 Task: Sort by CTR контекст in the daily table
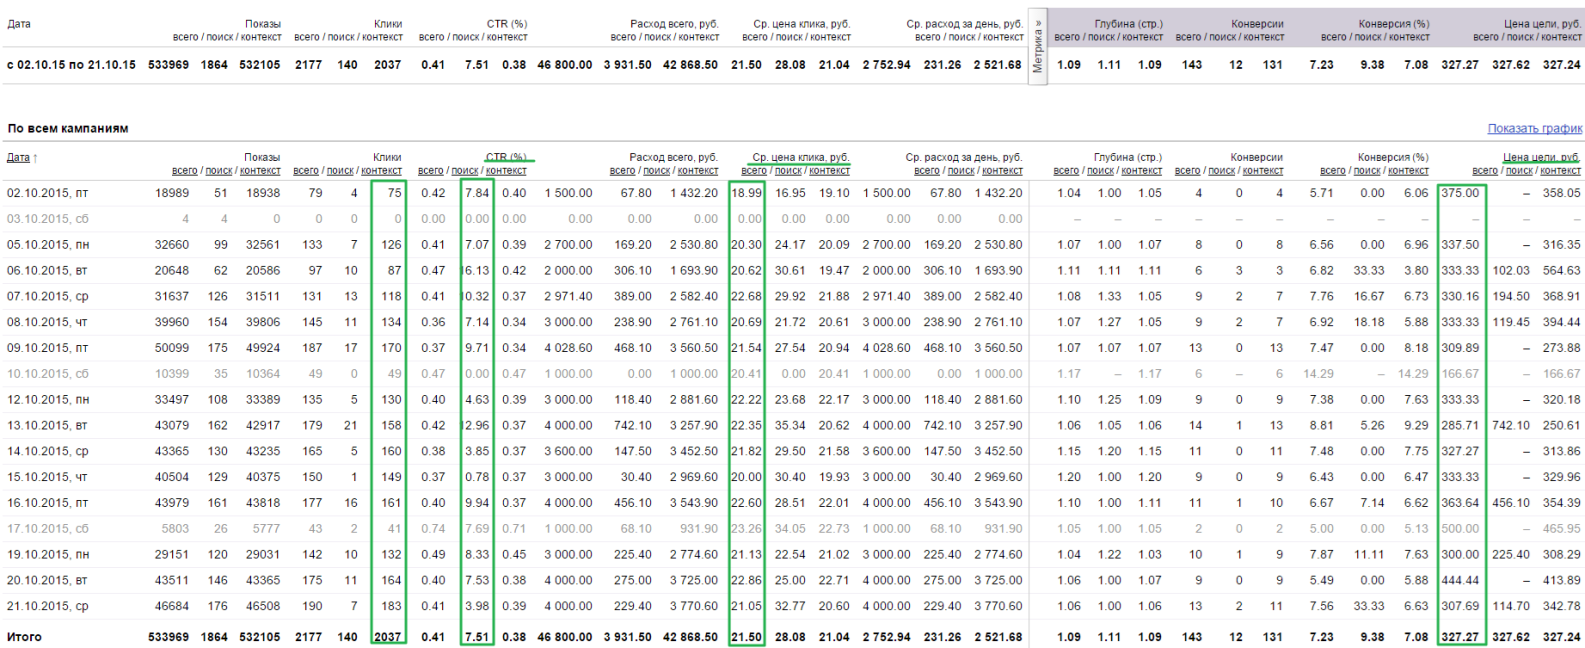(506, 171)
